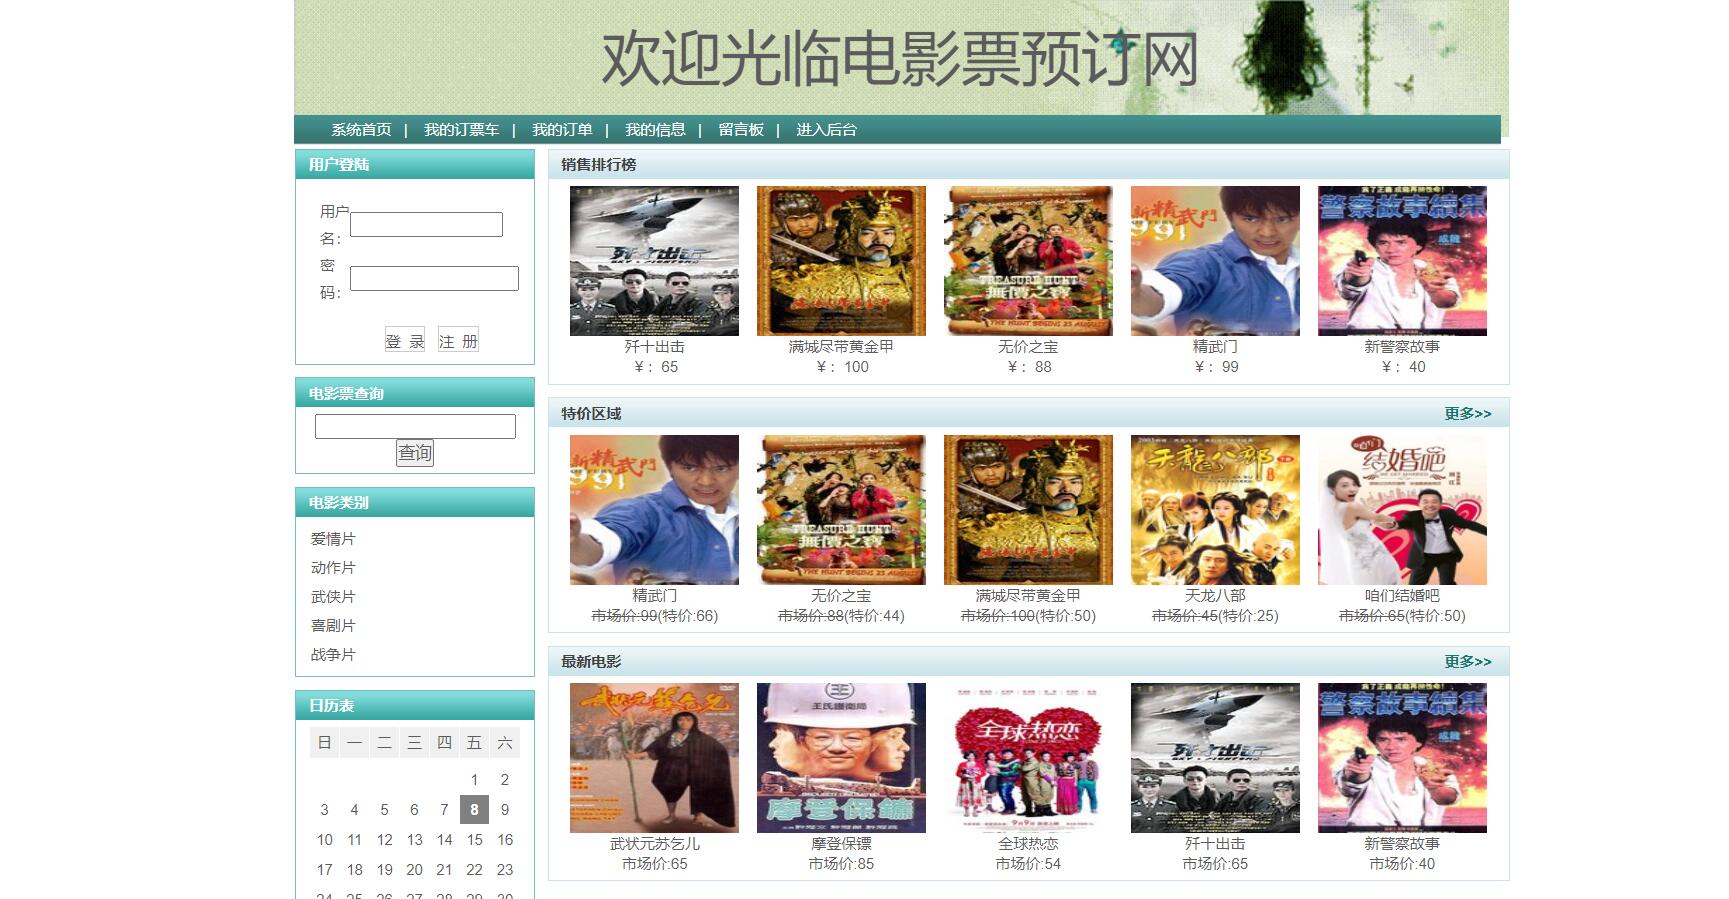Screen dimensions: 1729x899
Task: Open 咱们结婚吧 poster in 特价区域
Action: pos(1402,510)
